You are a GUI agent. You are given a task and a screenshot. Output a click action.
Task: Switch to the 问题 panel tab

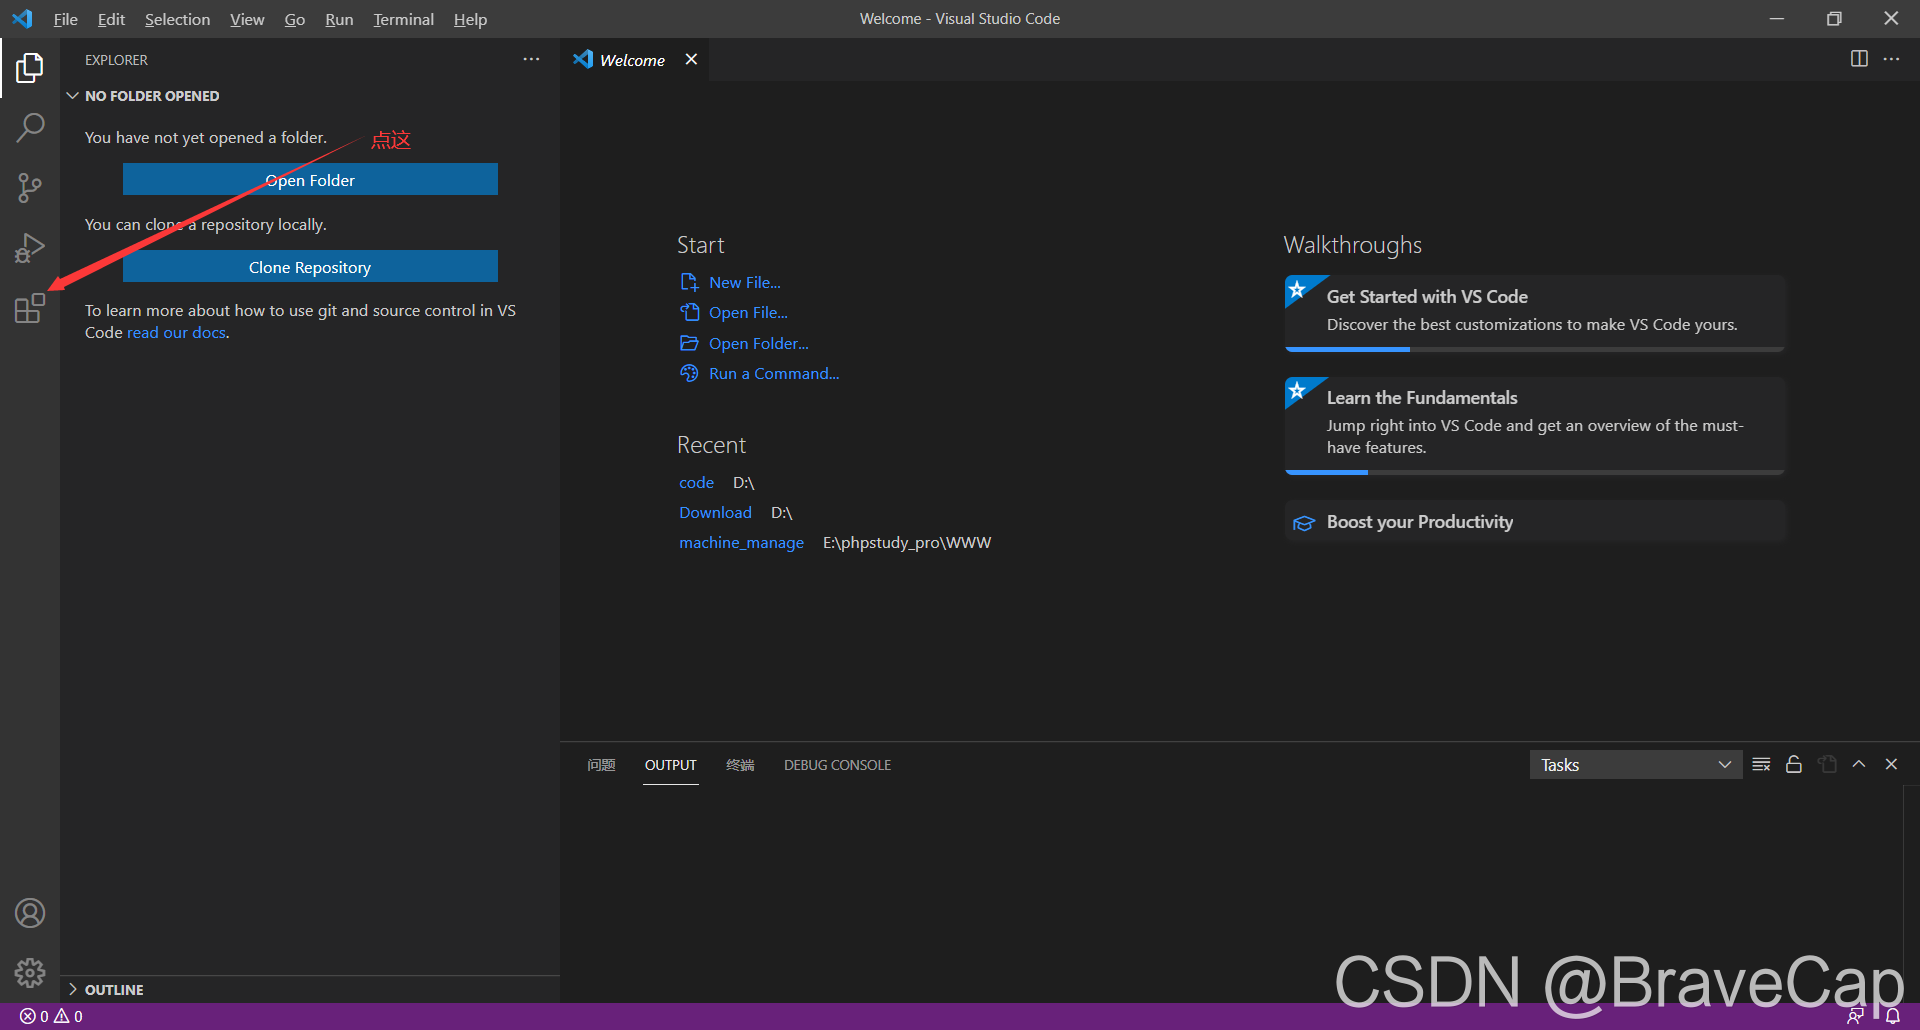coord(601,765)
